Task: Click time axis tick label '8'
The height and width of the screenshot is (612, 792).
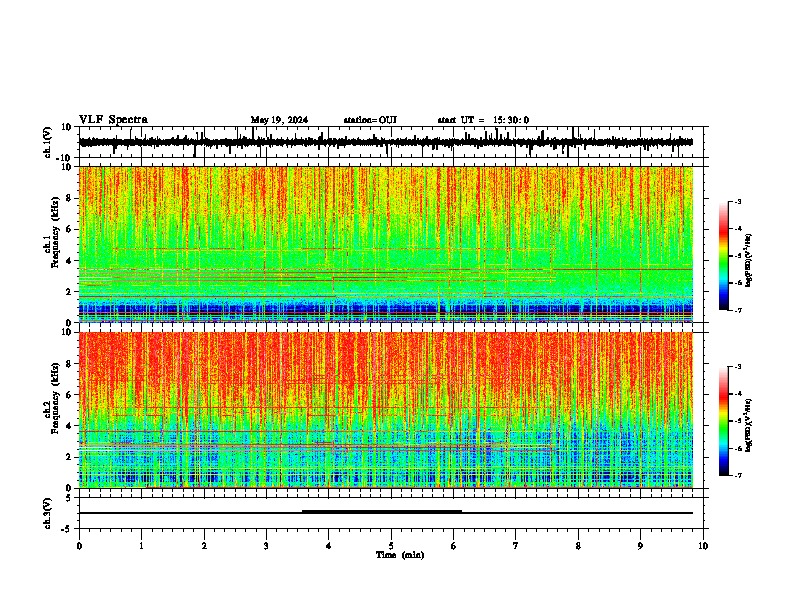Action: [x=578, y=546]
